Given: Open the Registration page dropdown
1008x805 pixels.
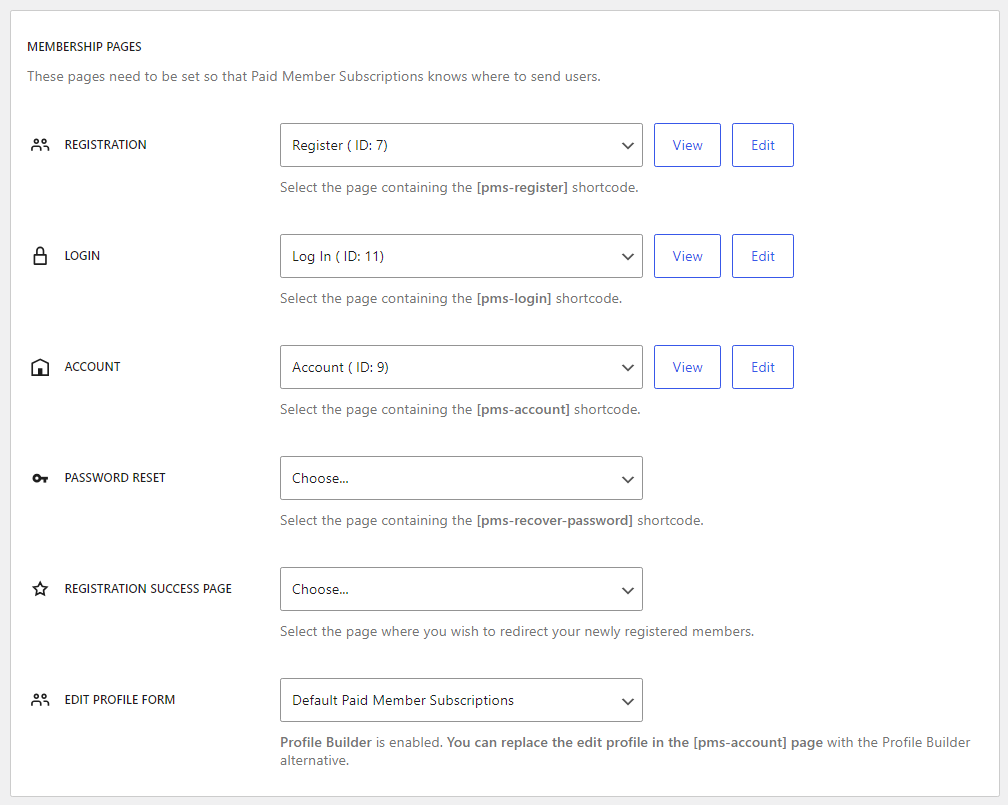Looking at the screenshot, I should [x=461, y=145].
